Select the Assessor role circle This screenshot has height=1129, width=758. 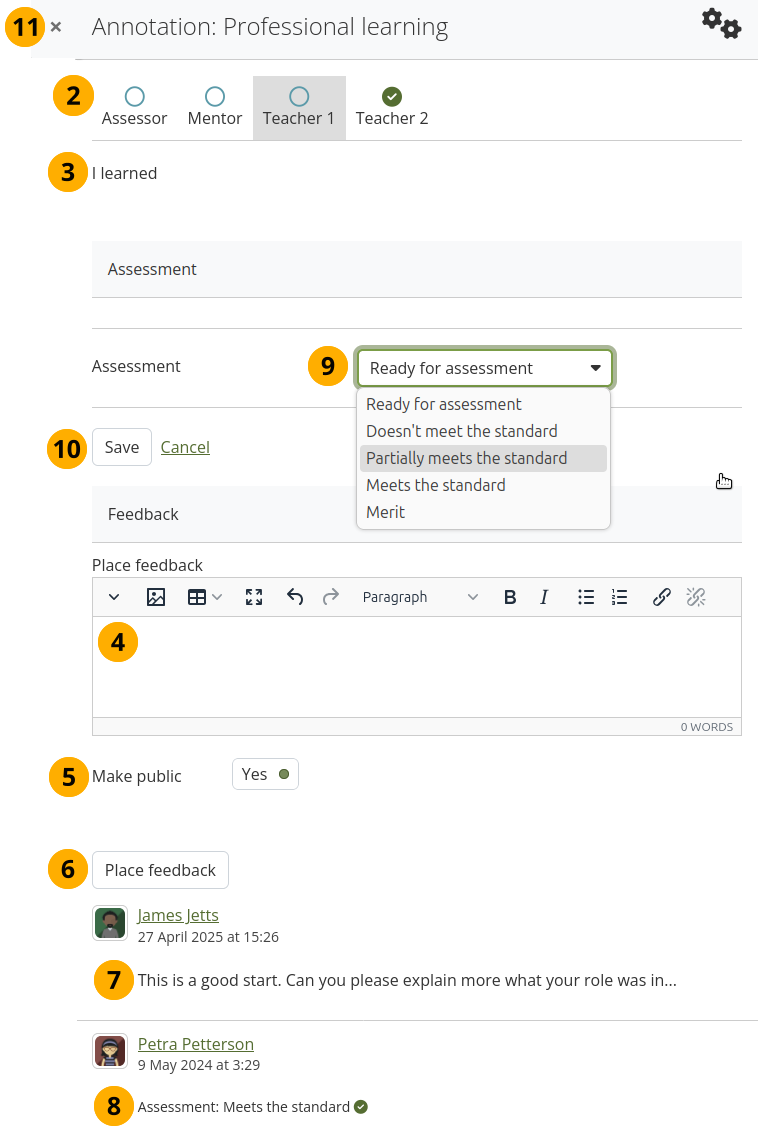tap(134, 97)
